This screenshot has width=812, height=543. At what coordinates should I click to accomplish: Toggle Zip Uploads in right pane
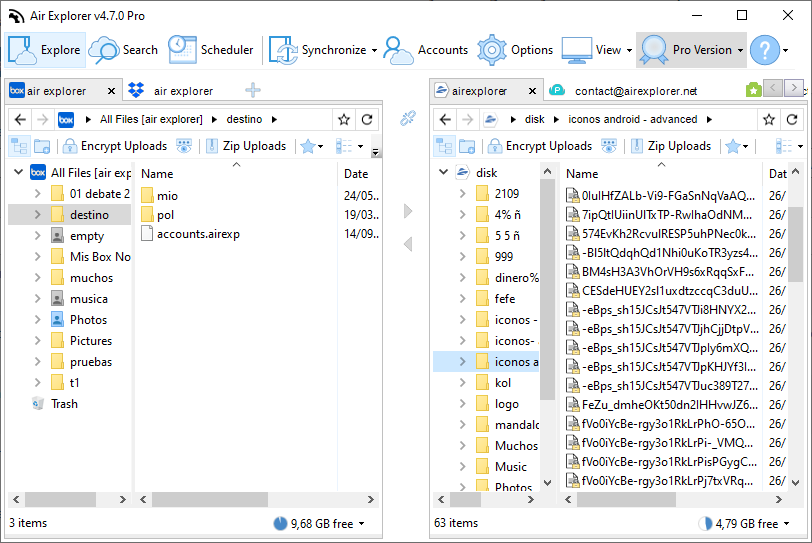pyautogui.click(x=671, y=146)
